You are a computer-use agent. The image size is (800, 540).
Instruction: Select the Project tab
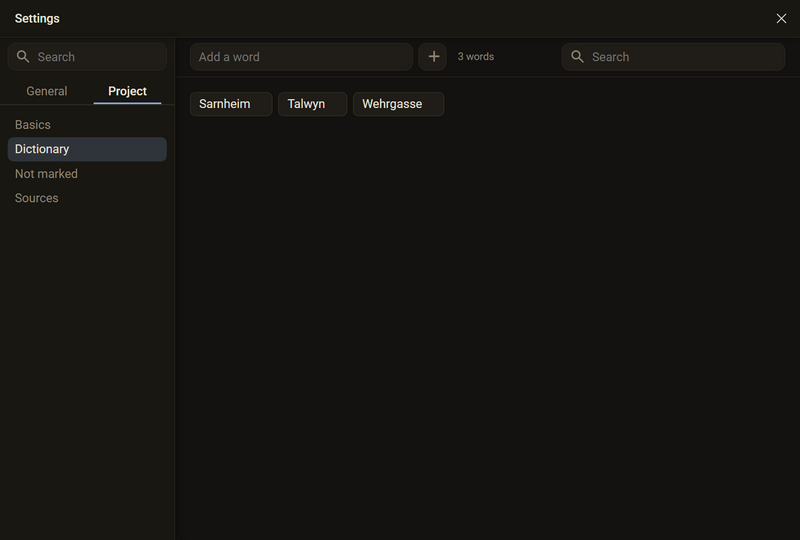coord(128,91)
